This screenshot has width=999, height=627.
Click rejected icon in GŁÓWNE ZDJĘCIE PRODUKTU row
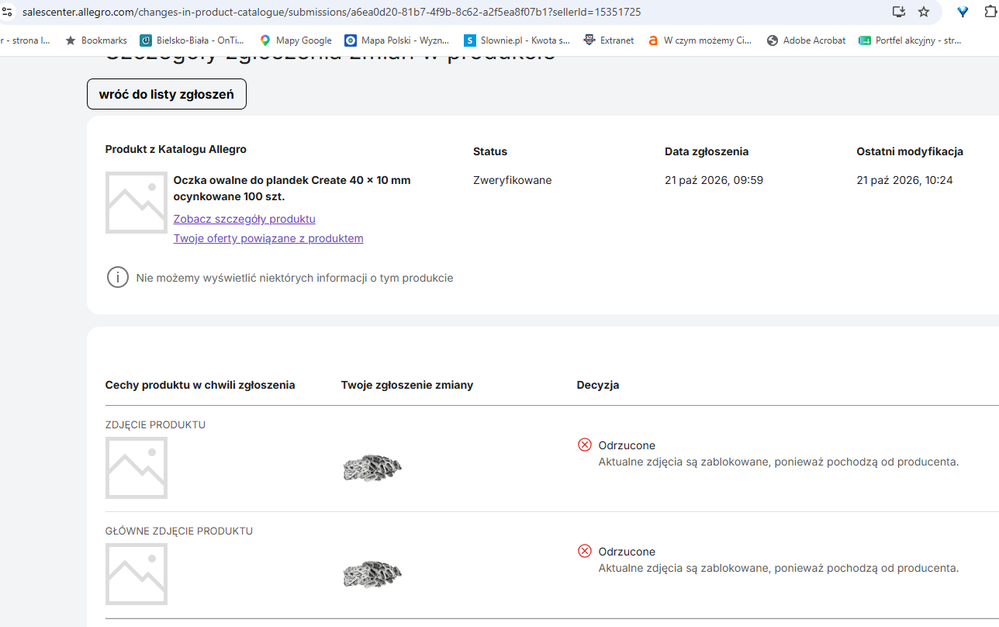click(584, 551)
